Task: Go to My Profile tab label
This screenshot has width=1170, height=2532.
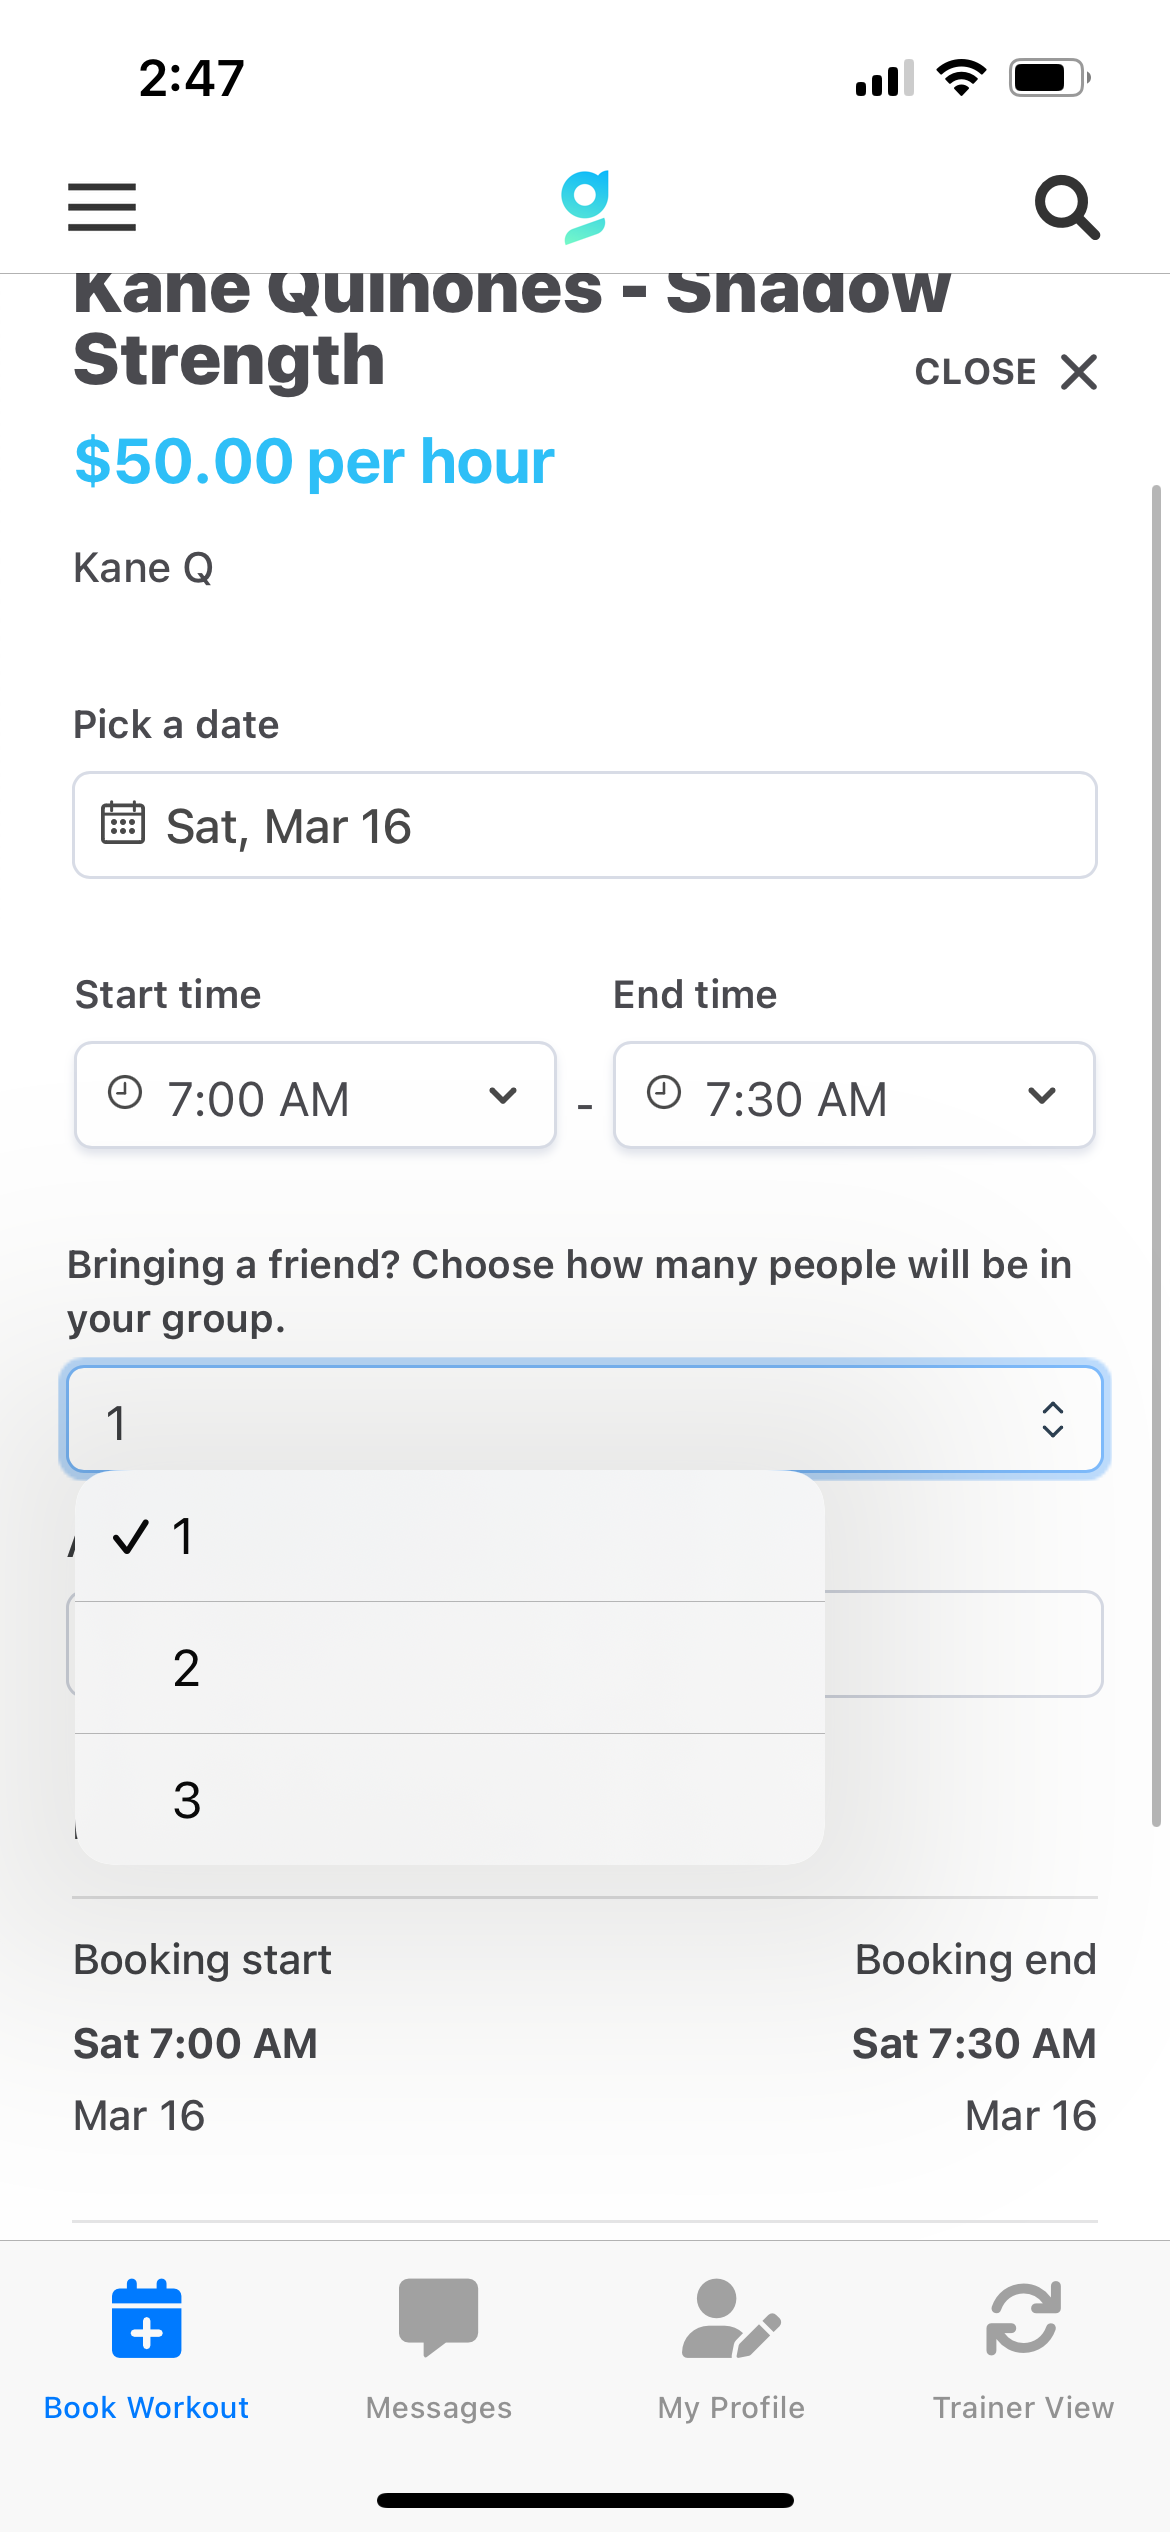Action: point(731,2408)
